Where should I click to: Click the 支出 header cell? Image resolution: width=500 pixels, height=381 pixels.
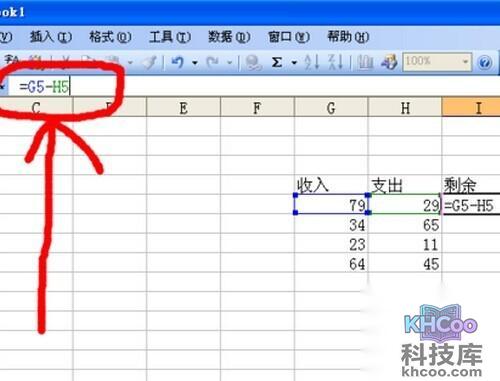(405, 185)
